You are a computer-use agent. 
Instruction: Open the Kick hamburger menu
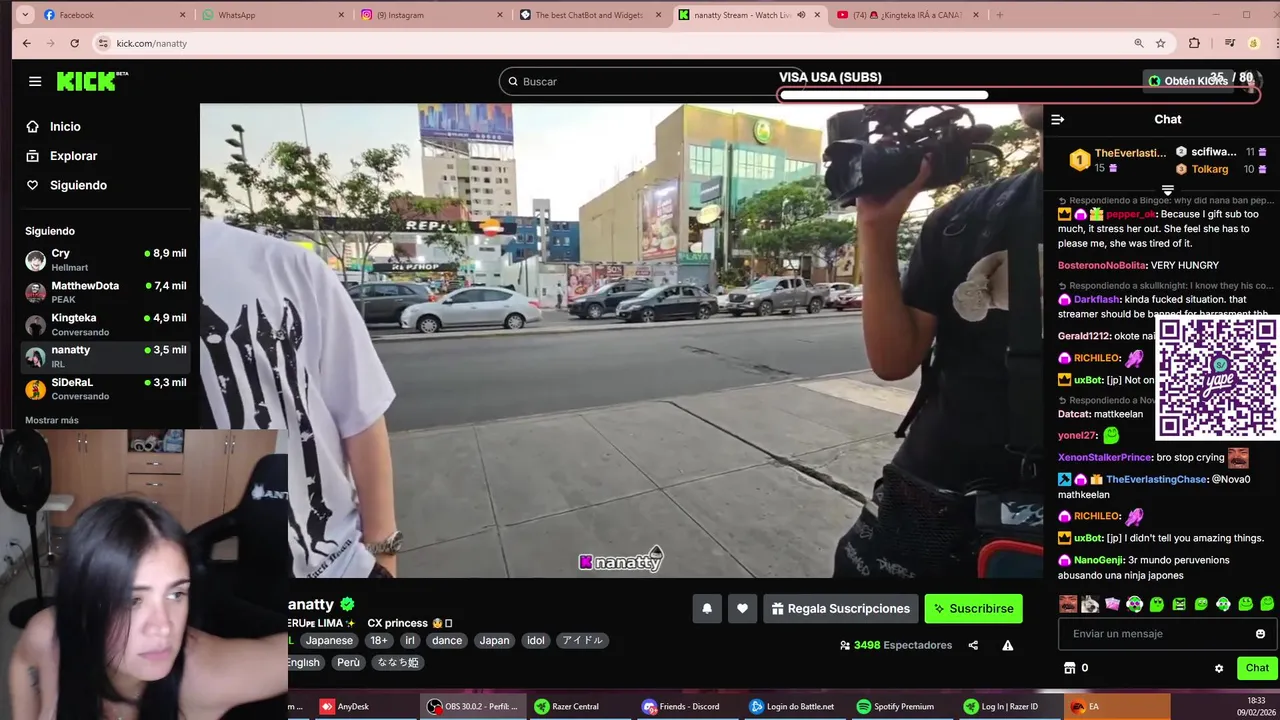[35, 82]
